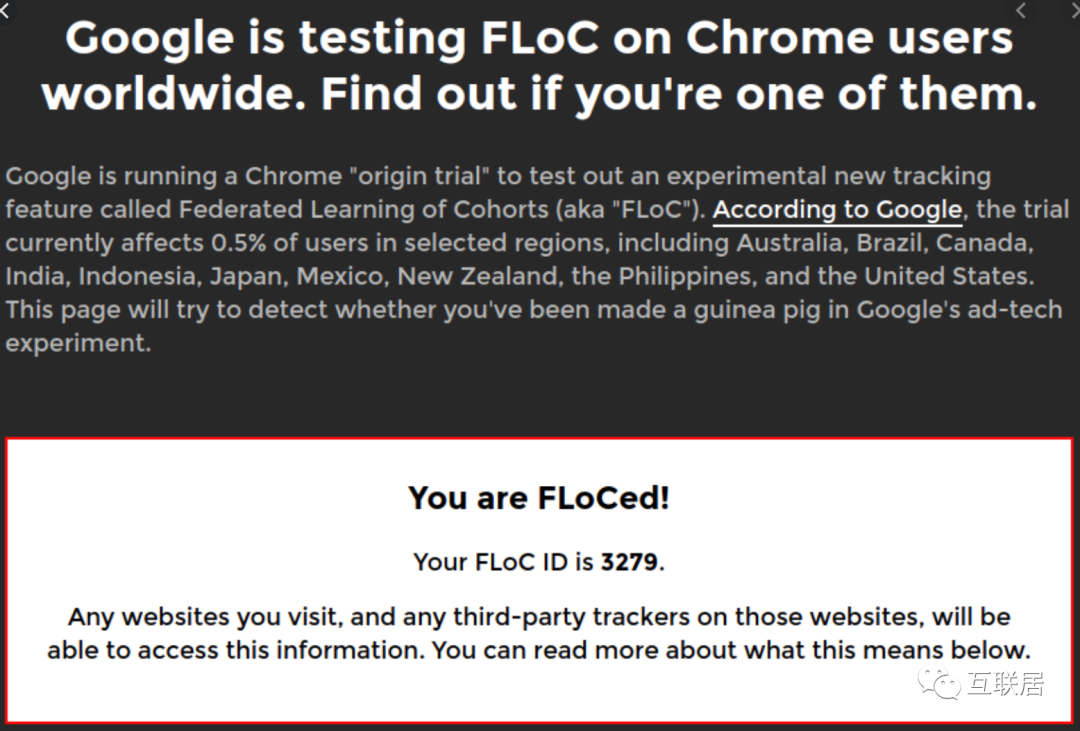Click the "You are FLoCed!" heading
This screenshot has height=731, width=1080.
coord(539,497)
